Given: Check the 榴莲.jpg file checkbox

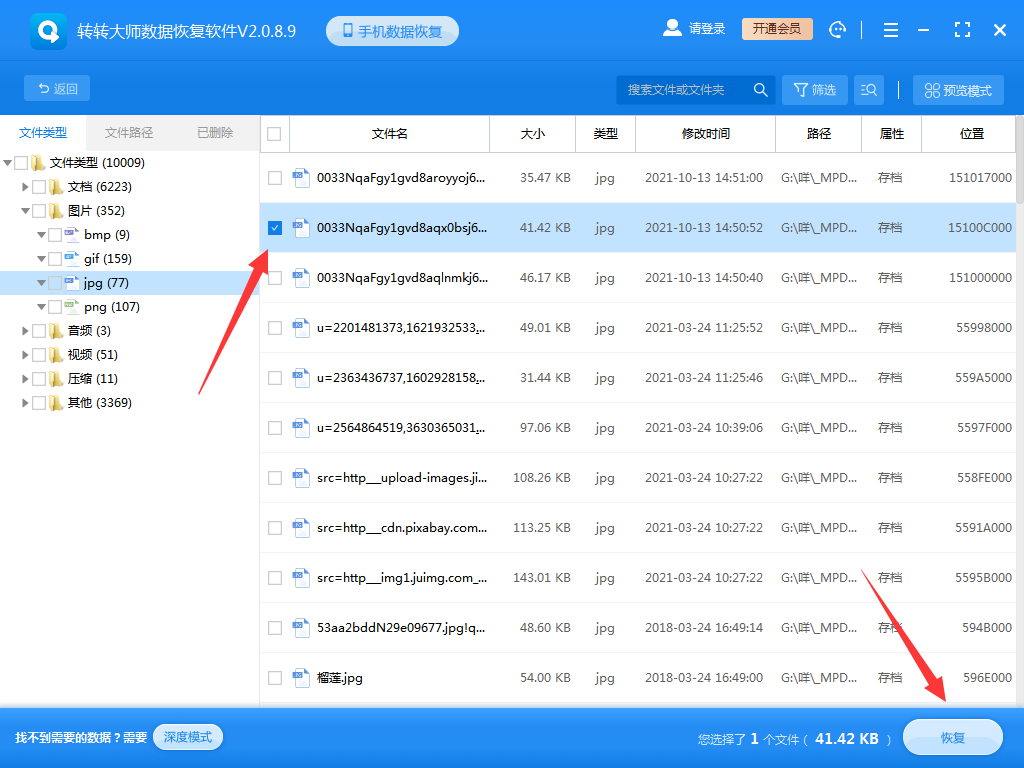Looking at the screenshot, I should [274, 677].
